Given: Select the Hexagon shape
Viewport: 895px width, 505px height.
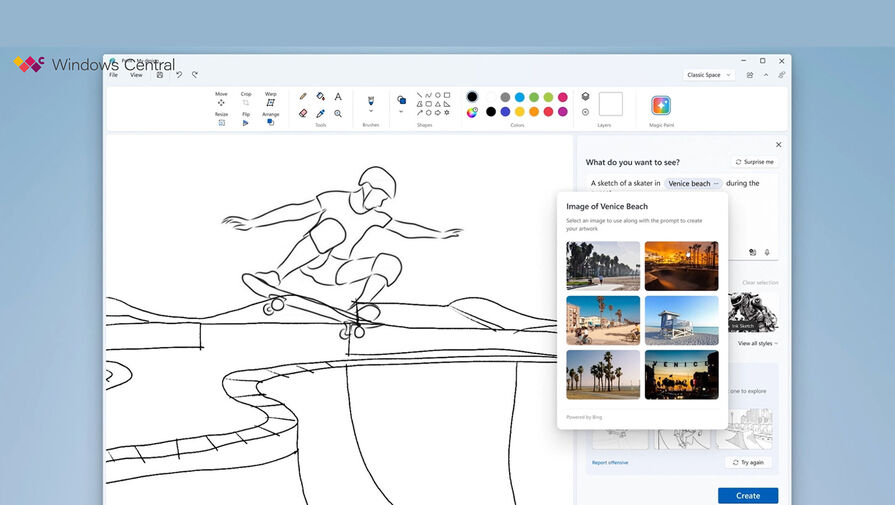Looking at the screenshot, I should tap(429, 112).
